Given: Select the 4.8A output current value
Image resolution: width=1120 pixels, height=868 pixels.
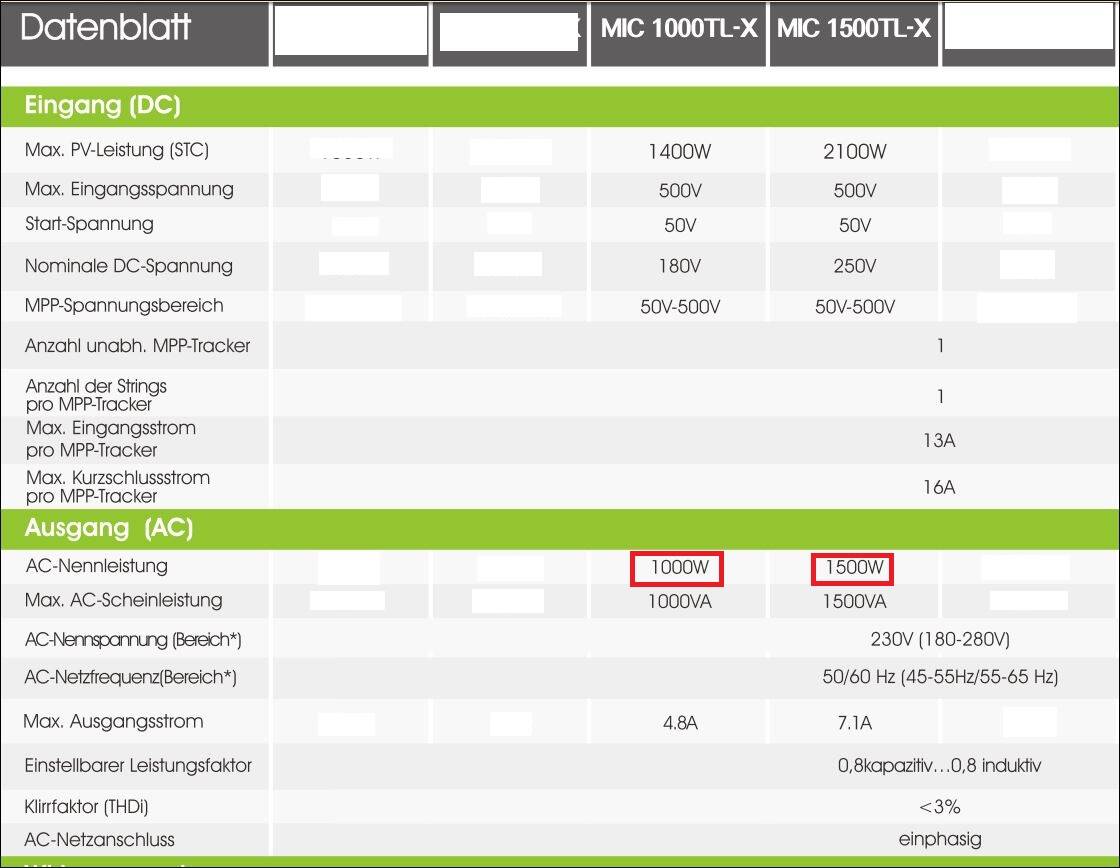Looking at the screenshot, I should [x=680, y=723].
